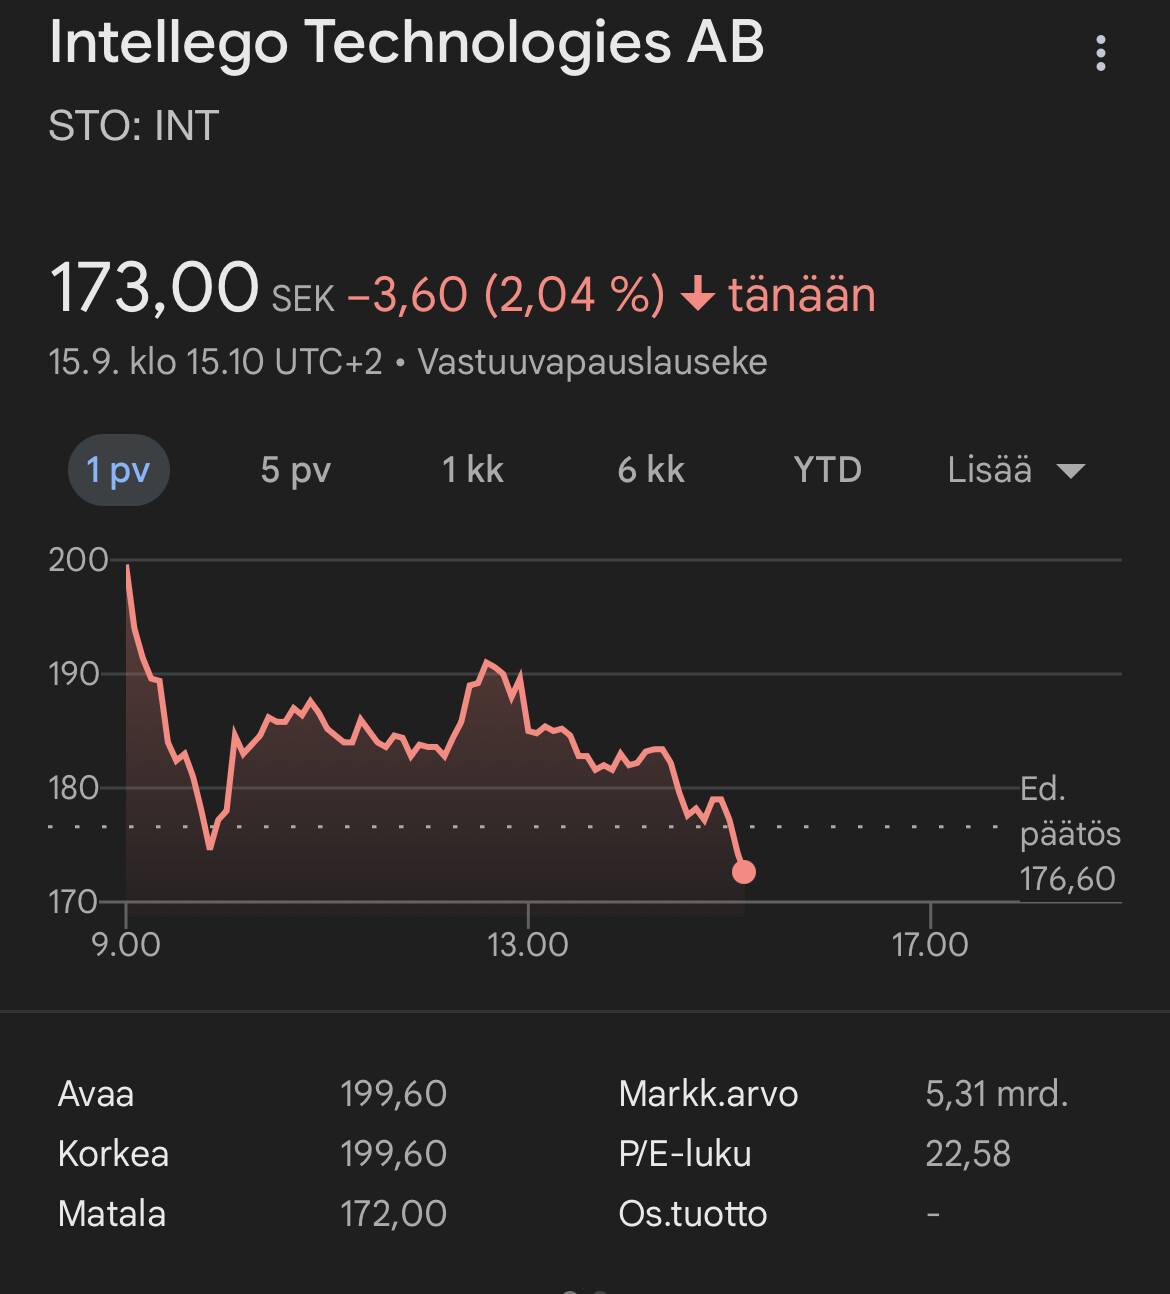The height and width of the screenshot is (1294, 1170).
Task: Click the Avaa opening price value
Action: coord(393,1094)
